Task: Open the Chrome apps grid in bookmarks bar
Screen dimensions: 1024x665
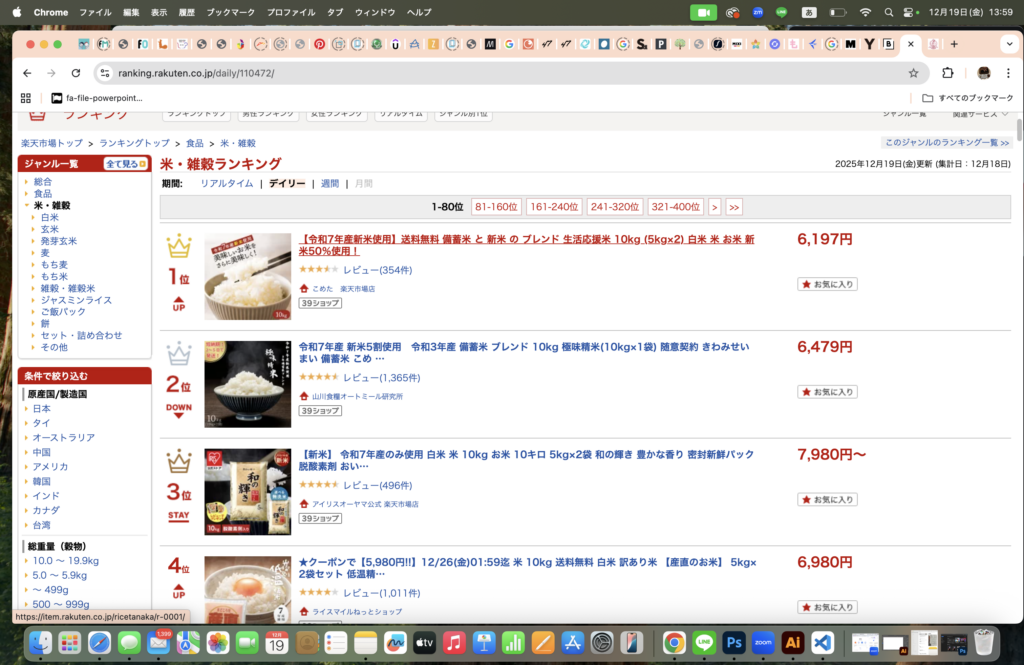Action: tap(26, 98)
